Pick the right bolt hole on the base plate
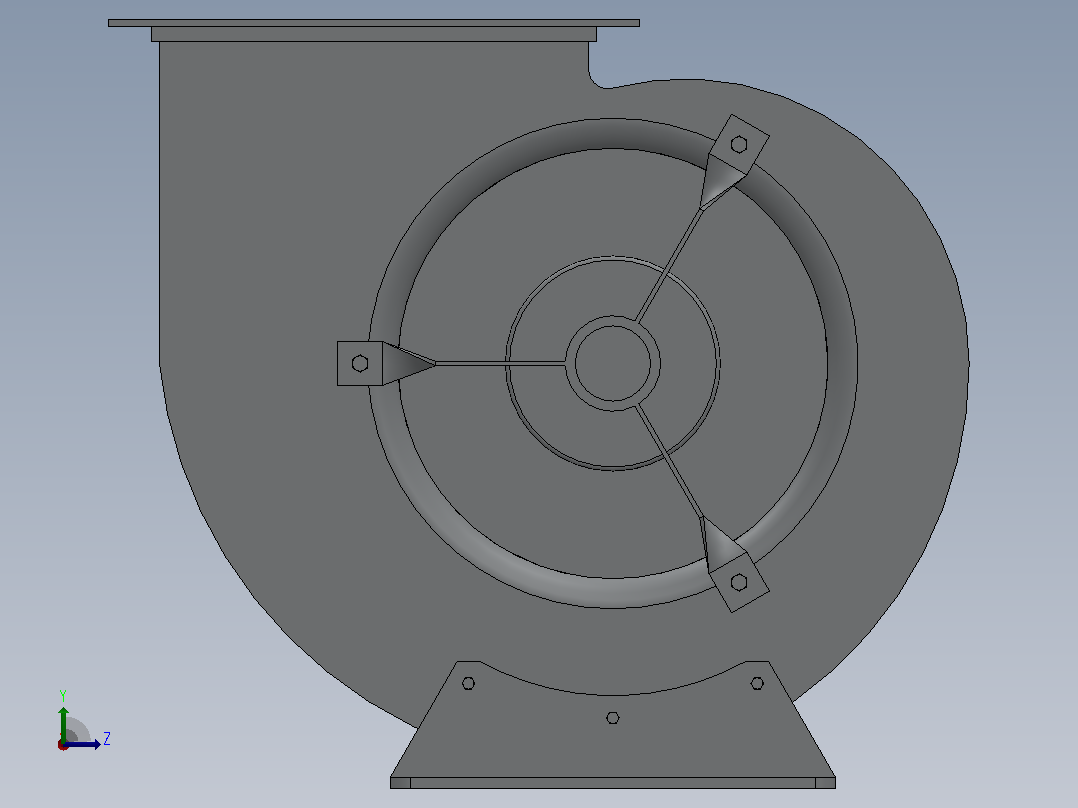Screen dimensions: 1078x808 coord(757,683)
